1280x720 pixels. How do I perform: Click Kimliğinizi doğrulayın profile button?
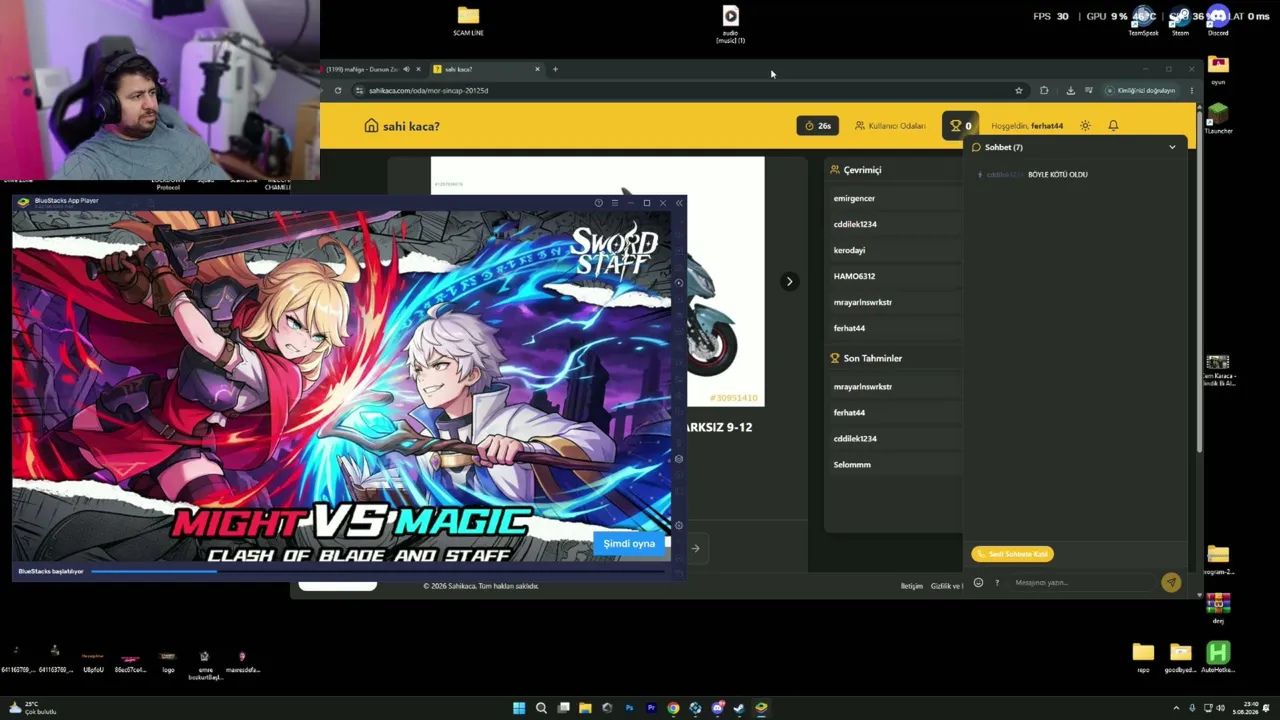point(1140,90)
